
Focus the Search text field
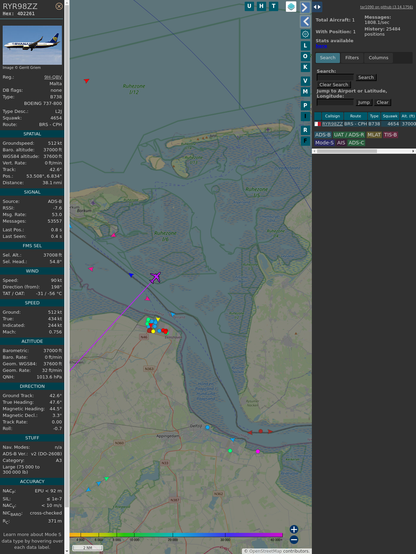(x=335, y=77)
